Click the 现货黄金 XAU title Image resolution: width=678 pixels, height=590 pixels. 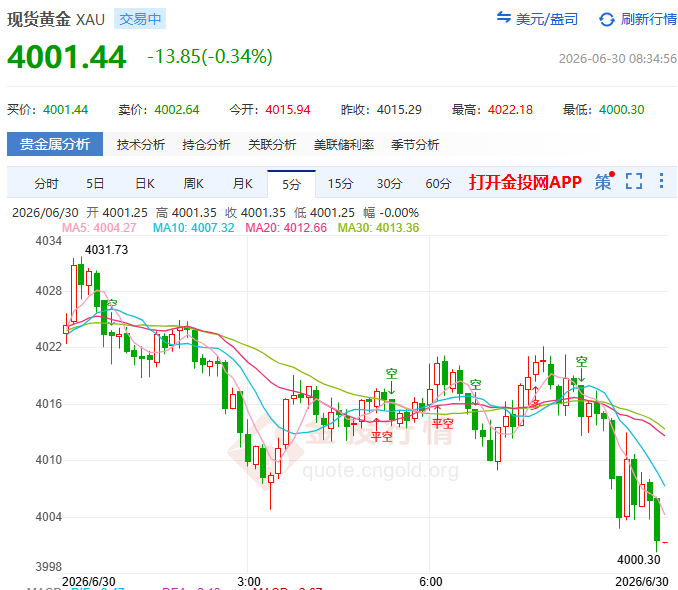(x=56, y=19)
